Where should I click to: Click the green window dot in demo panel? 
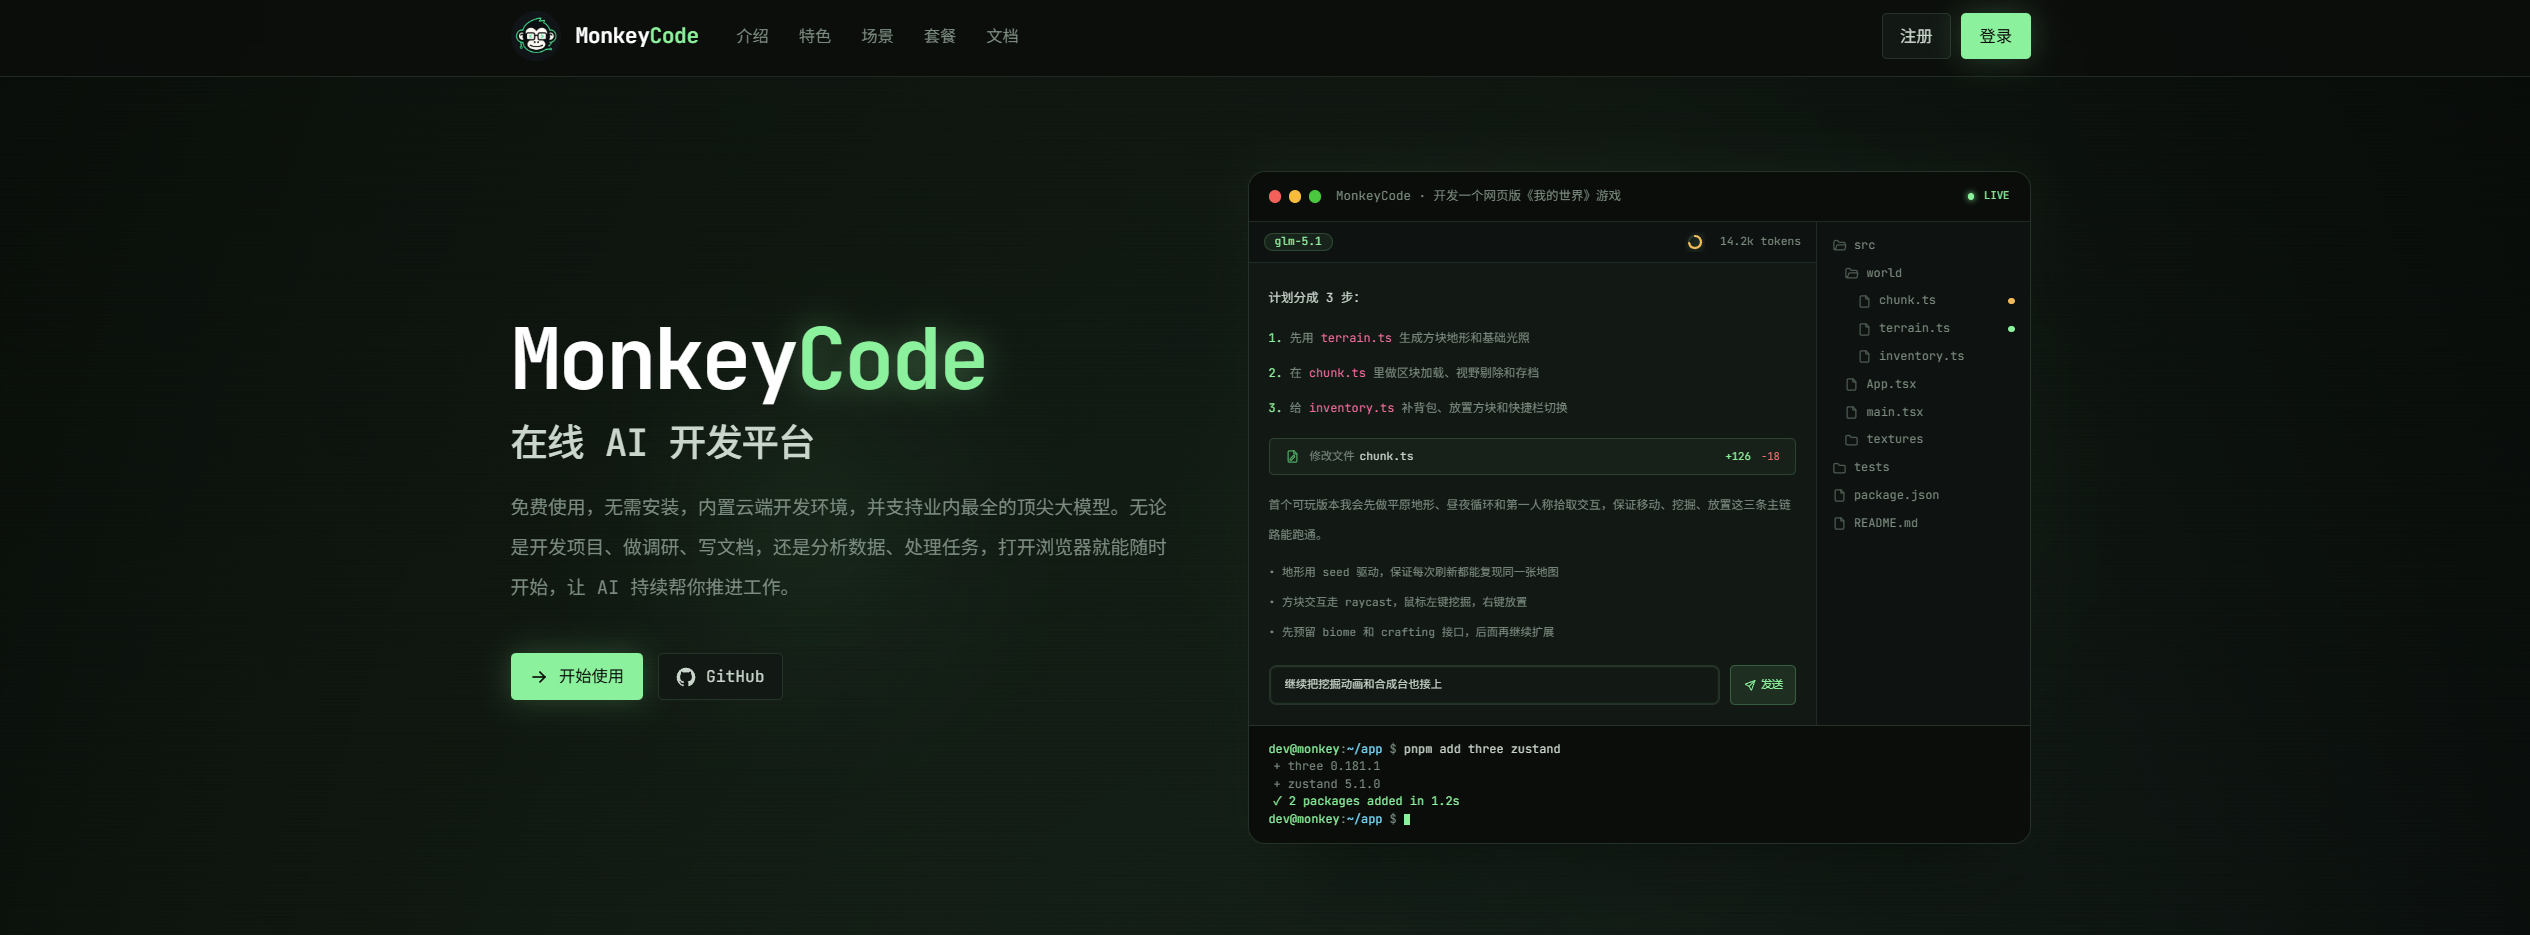click(x=1315, y=196)
